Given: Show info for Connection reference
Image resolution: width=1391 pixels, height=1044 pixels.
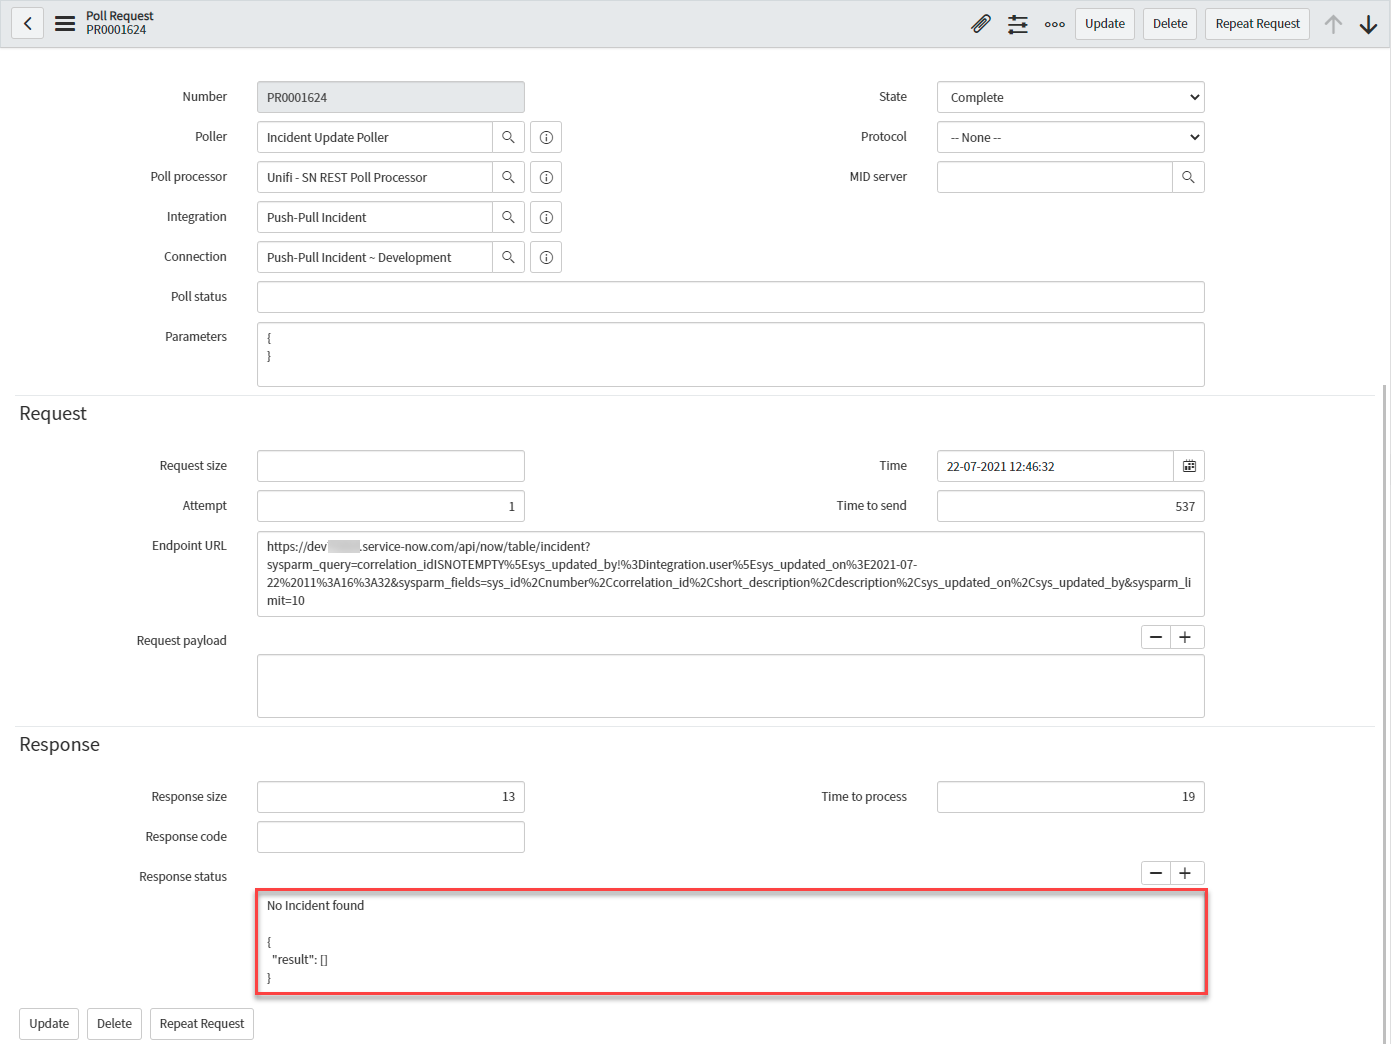Looking at the screenshot, I should (546, 257).
